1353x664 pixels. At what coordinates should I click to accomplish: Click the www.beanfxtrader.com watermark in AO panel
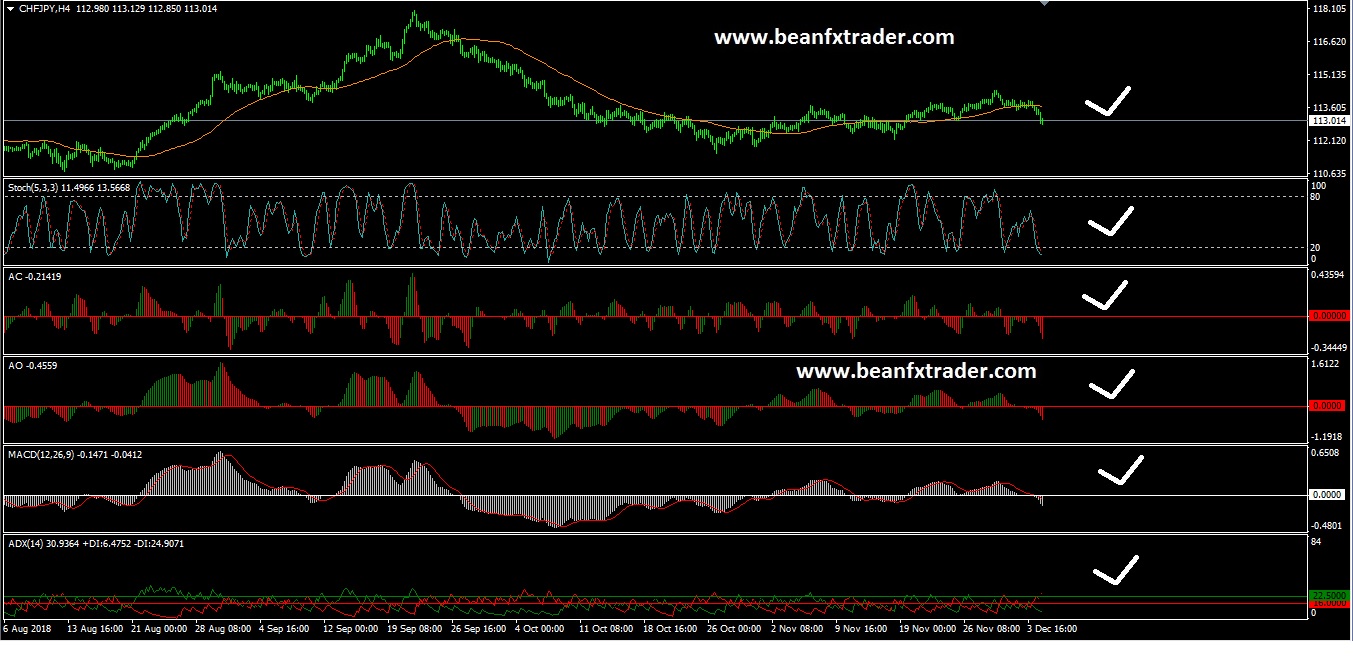pos(916,371)
